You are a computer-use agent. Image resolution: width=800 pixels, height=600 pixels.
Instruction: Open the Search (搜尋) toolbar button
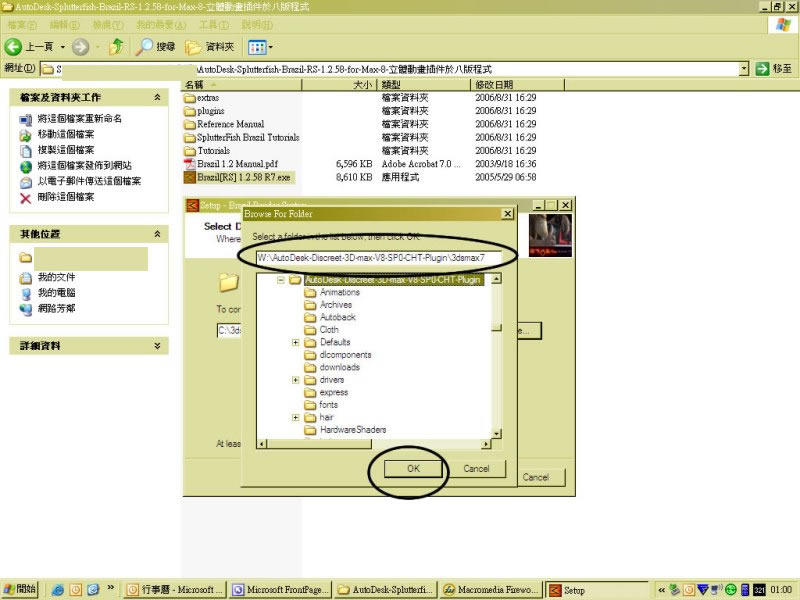point(156,47)
